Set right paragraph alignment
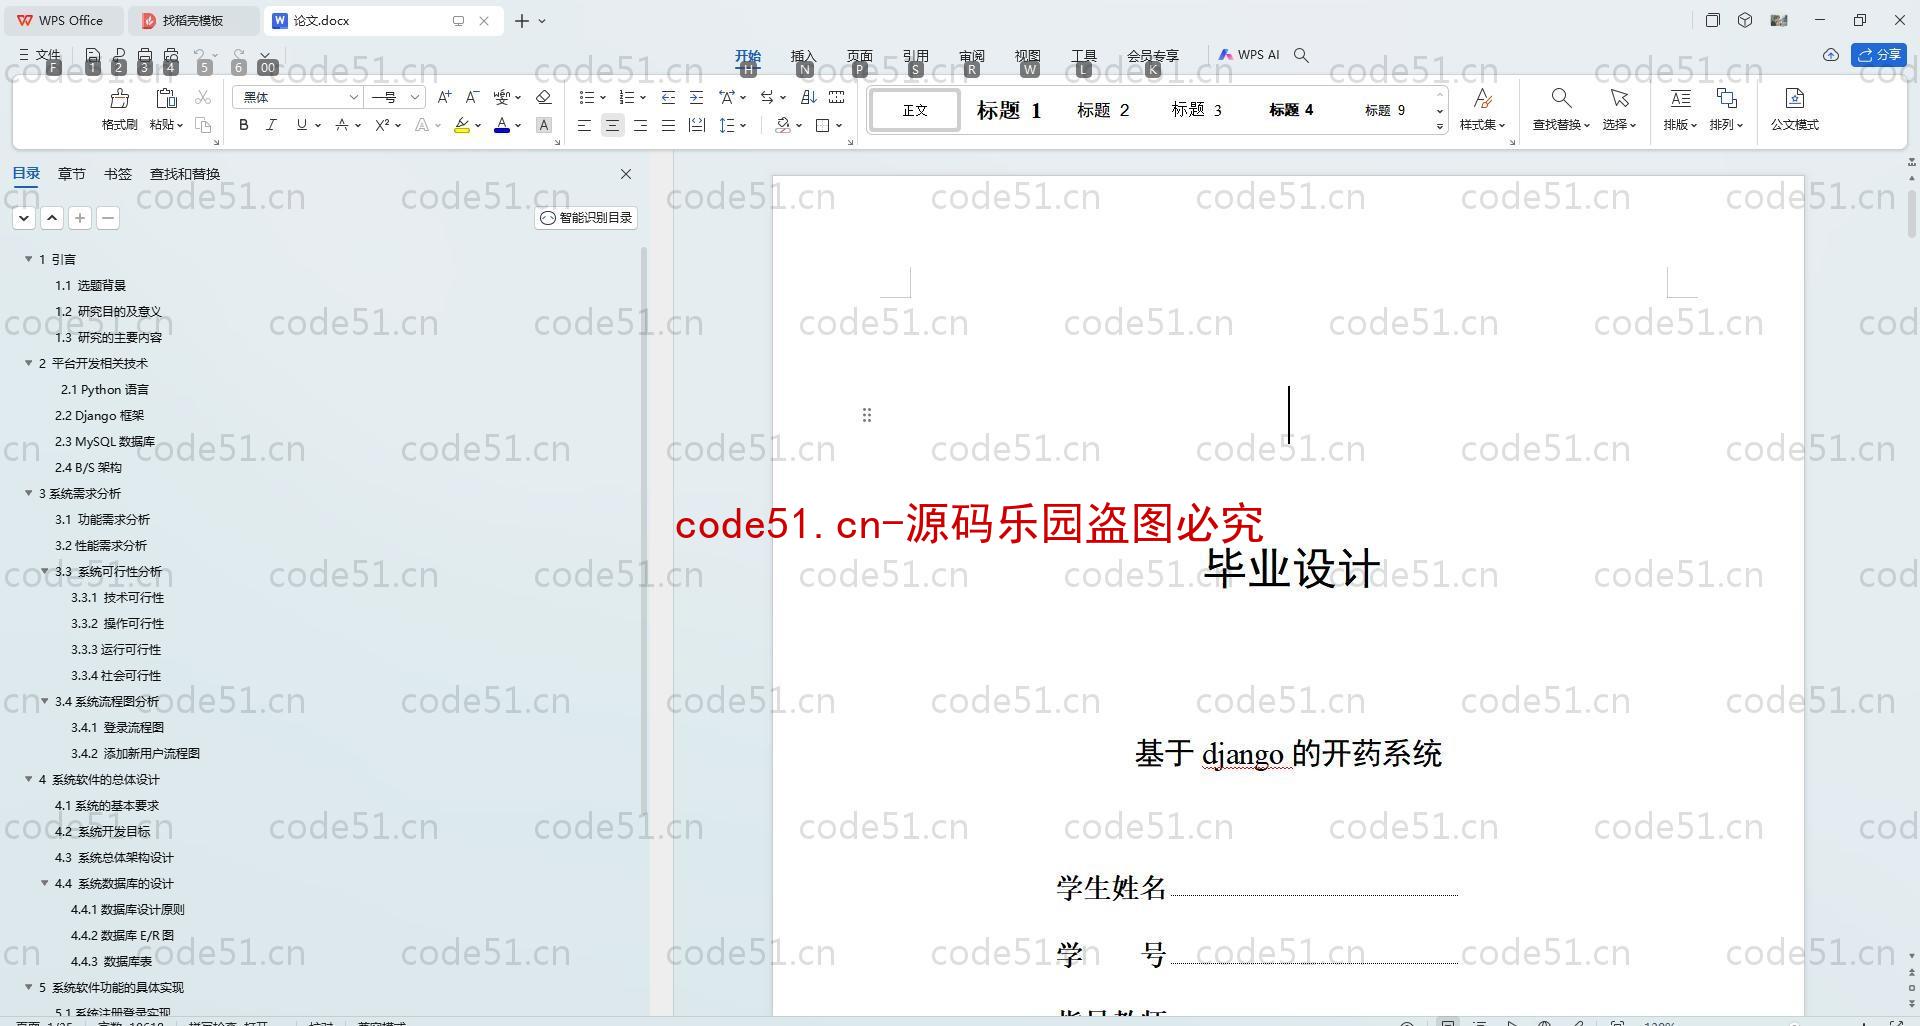The height and width of the screenshot is (1026, 1920). [640, 125]
